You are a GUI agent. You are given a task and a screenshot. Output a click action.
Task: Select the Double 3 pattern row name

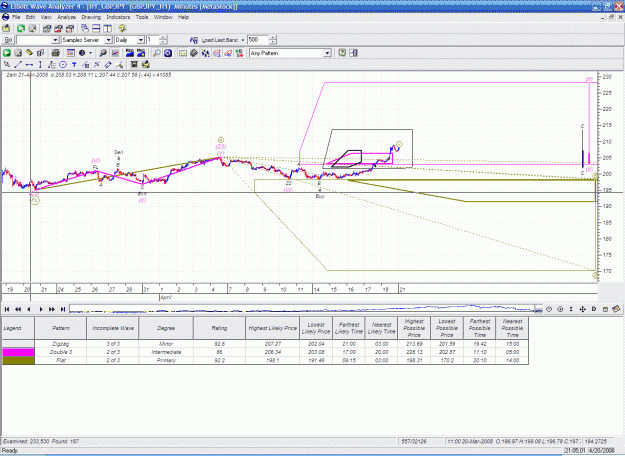coord(61,352)
